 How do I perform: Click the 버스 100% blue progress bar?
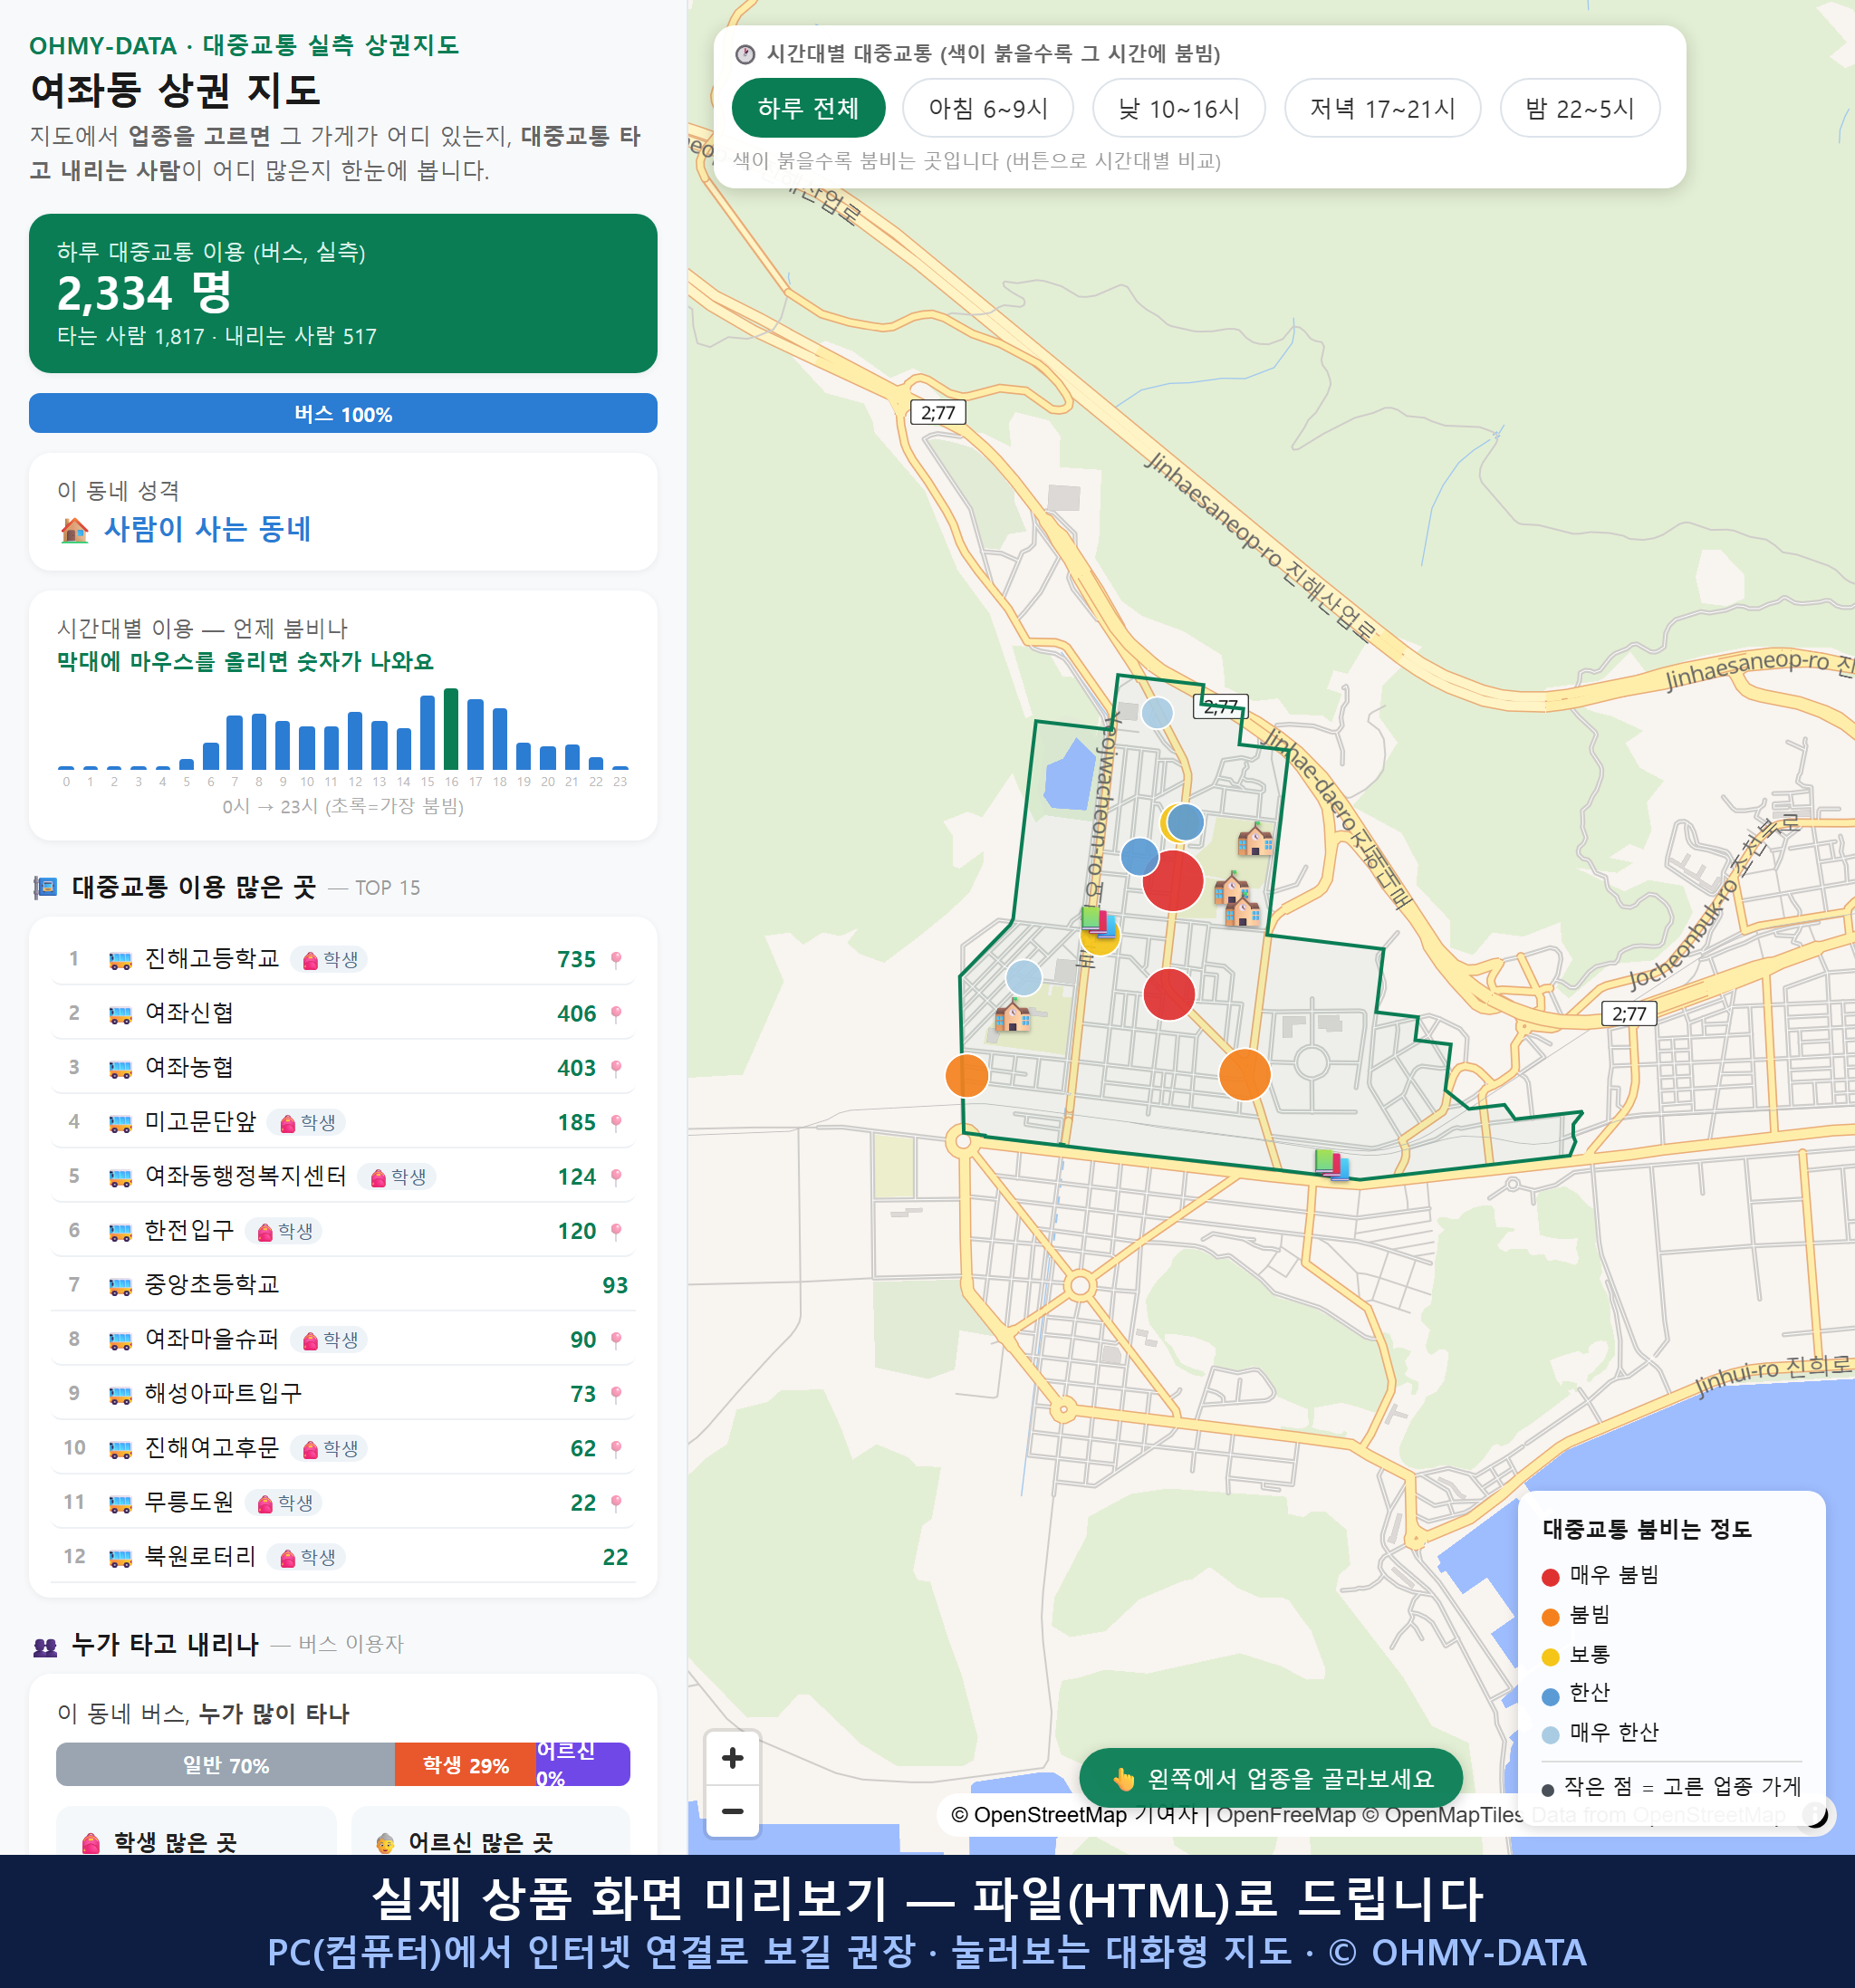343,414
